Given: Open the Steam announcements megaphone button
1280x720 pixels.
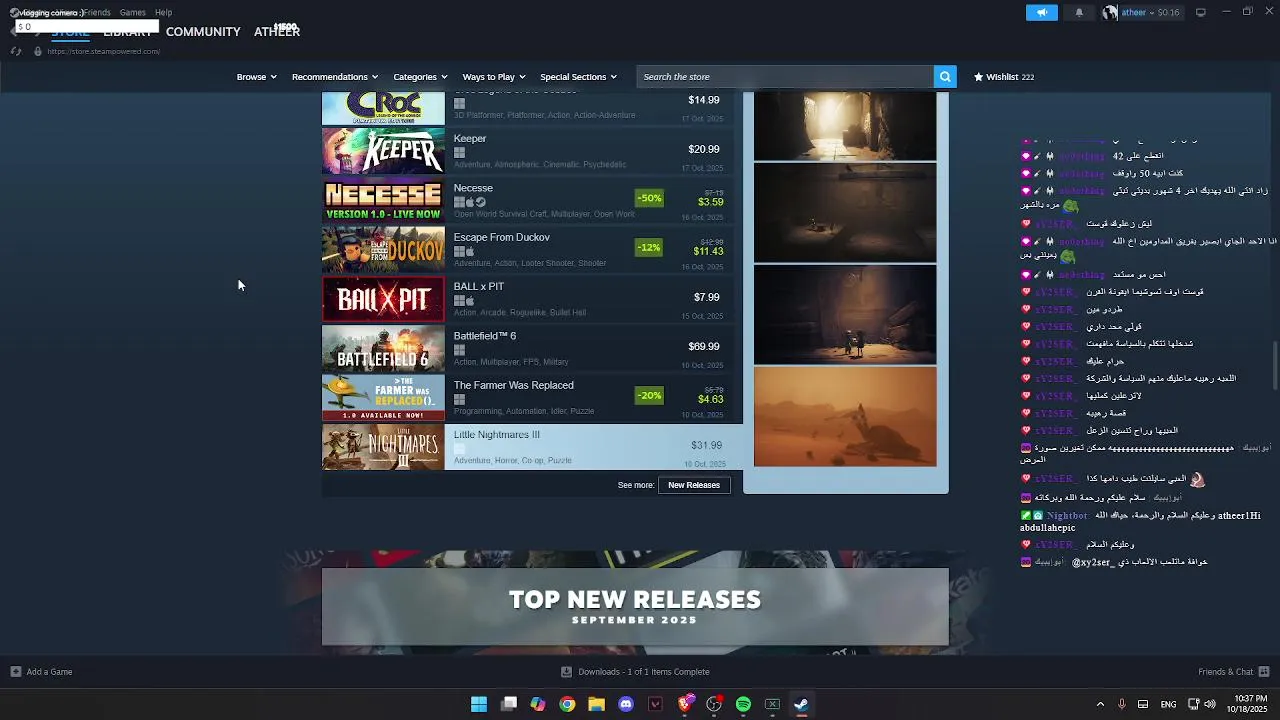Looking at the screenshot, I should click(1041, 13).
